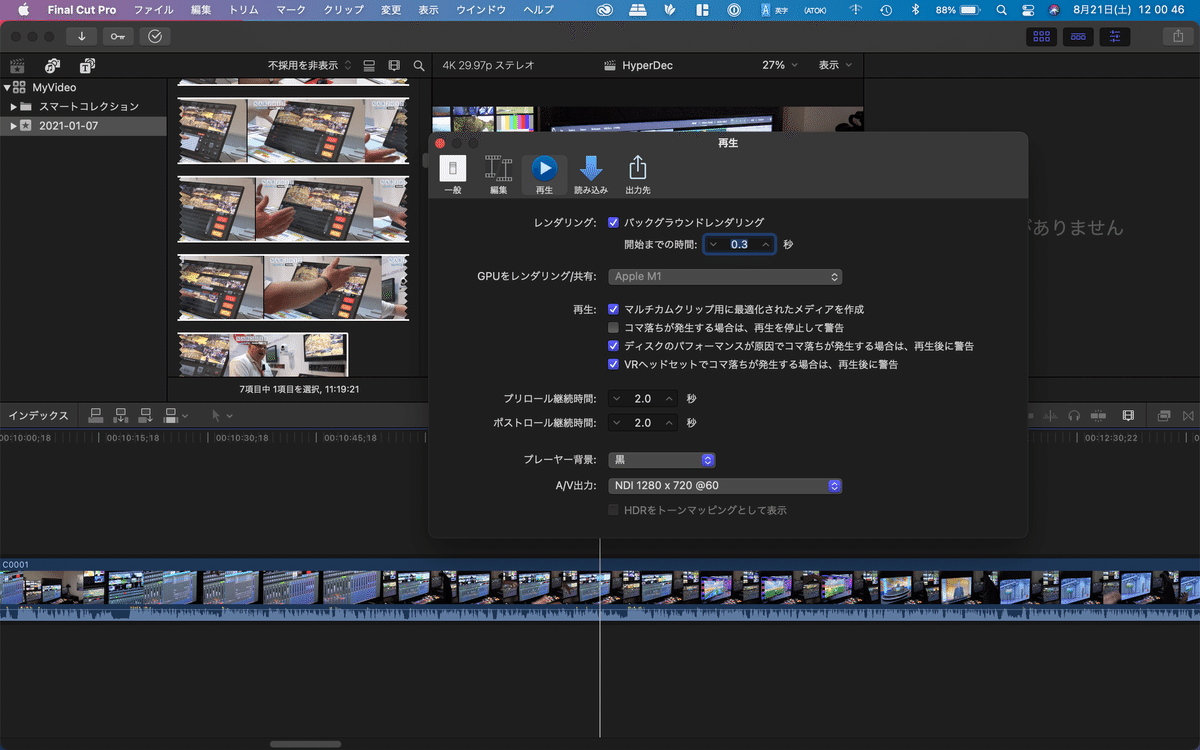Open the クリップ menu

(x=343, y=10)
